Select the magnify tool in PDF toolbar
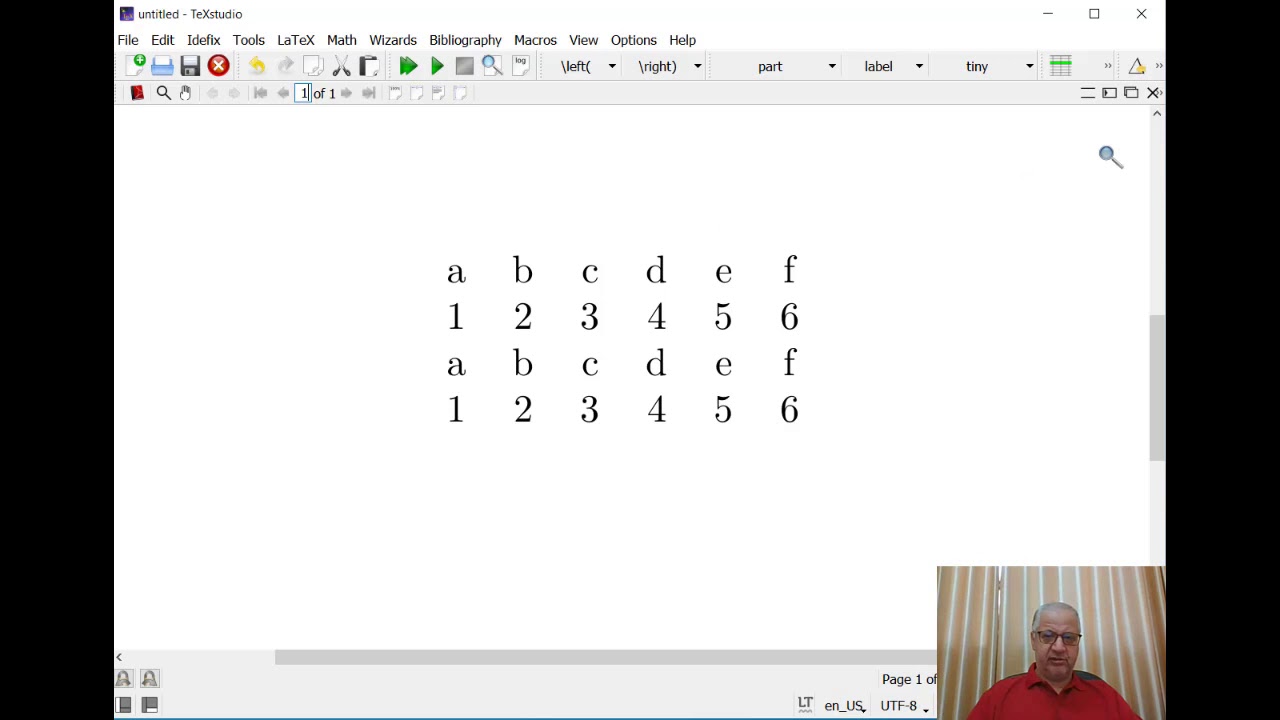Viewport: 1280px width, 720px height. click(163, 93)
